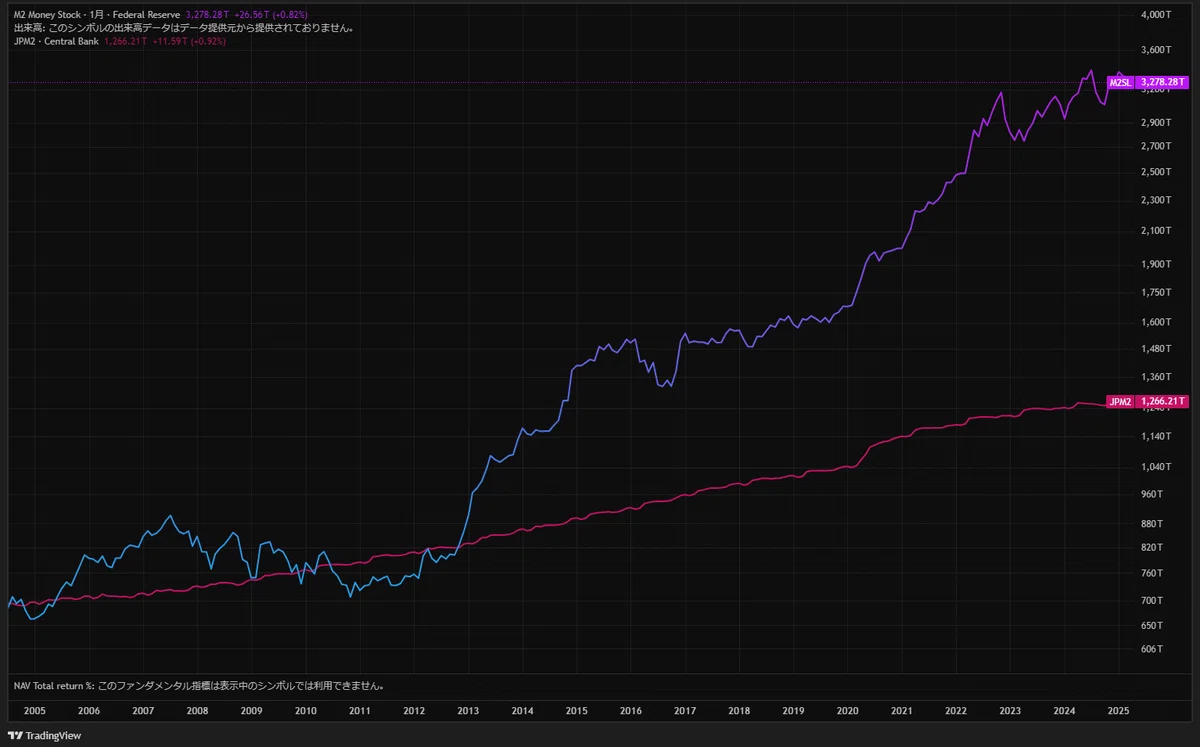Click the NAV Total return % notice
The height and width of the screenshot is (747, 1200).
199,686
